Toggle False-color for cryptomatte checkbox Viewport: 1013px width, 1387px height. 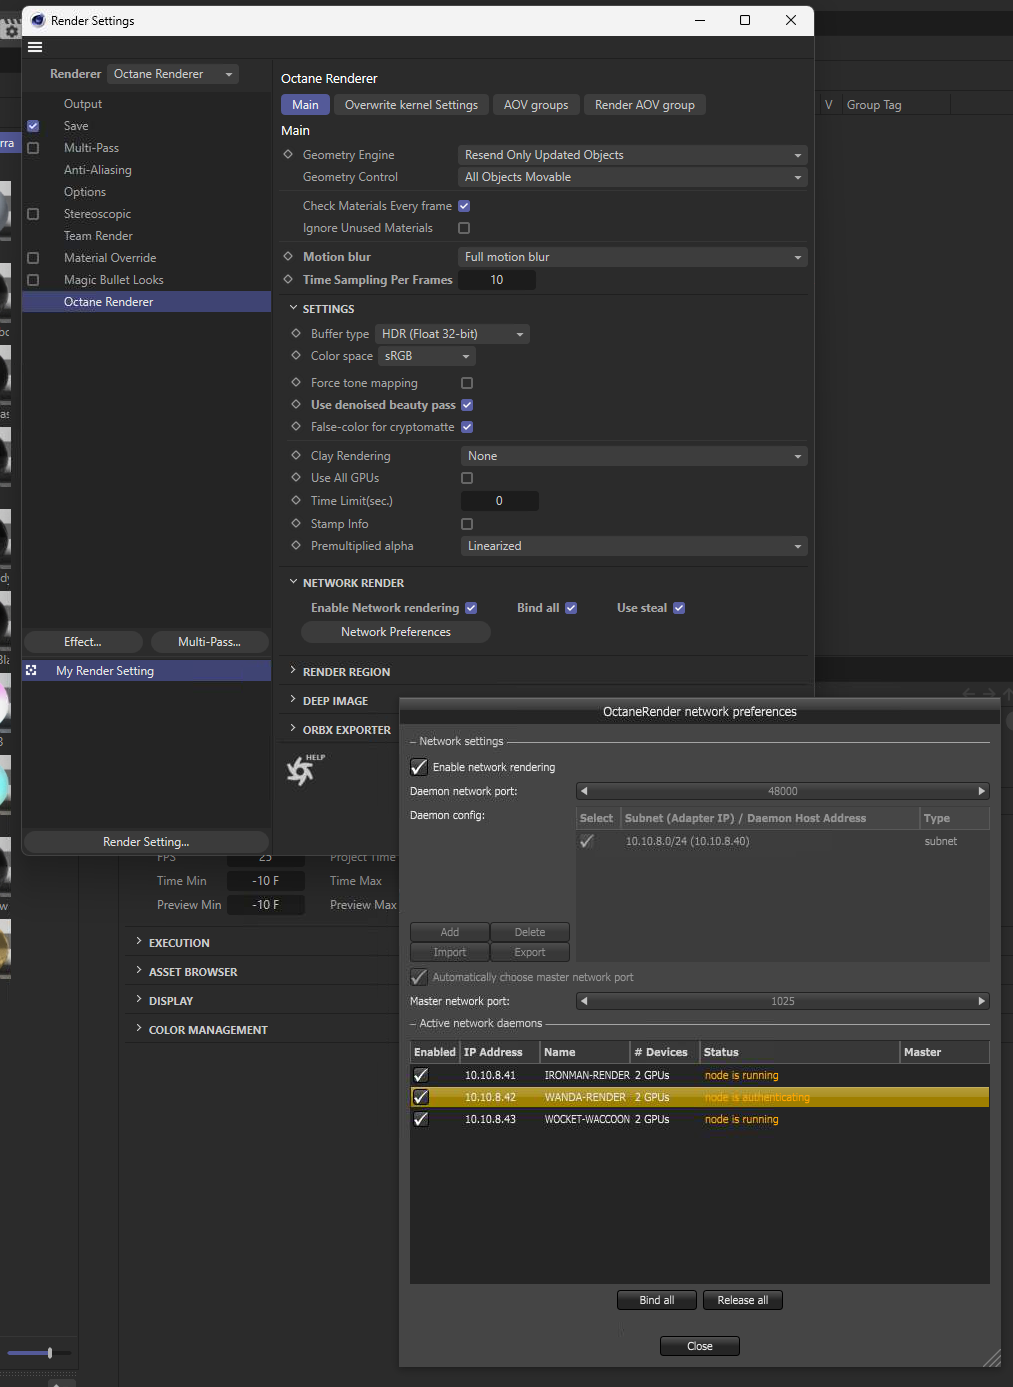pyautogui.click(x=467, y=427)
